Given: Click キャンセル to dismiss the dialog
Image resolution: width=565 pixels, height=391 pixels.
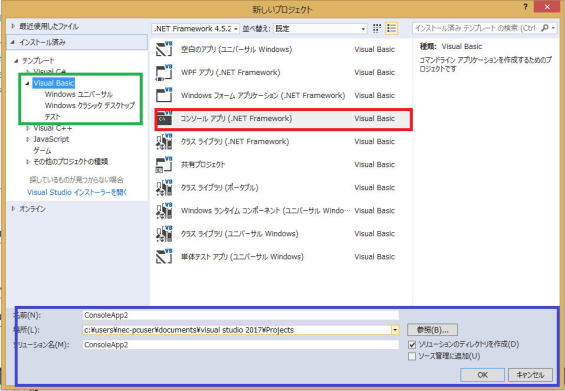Looking at the screenshot, I should [530, 375].
